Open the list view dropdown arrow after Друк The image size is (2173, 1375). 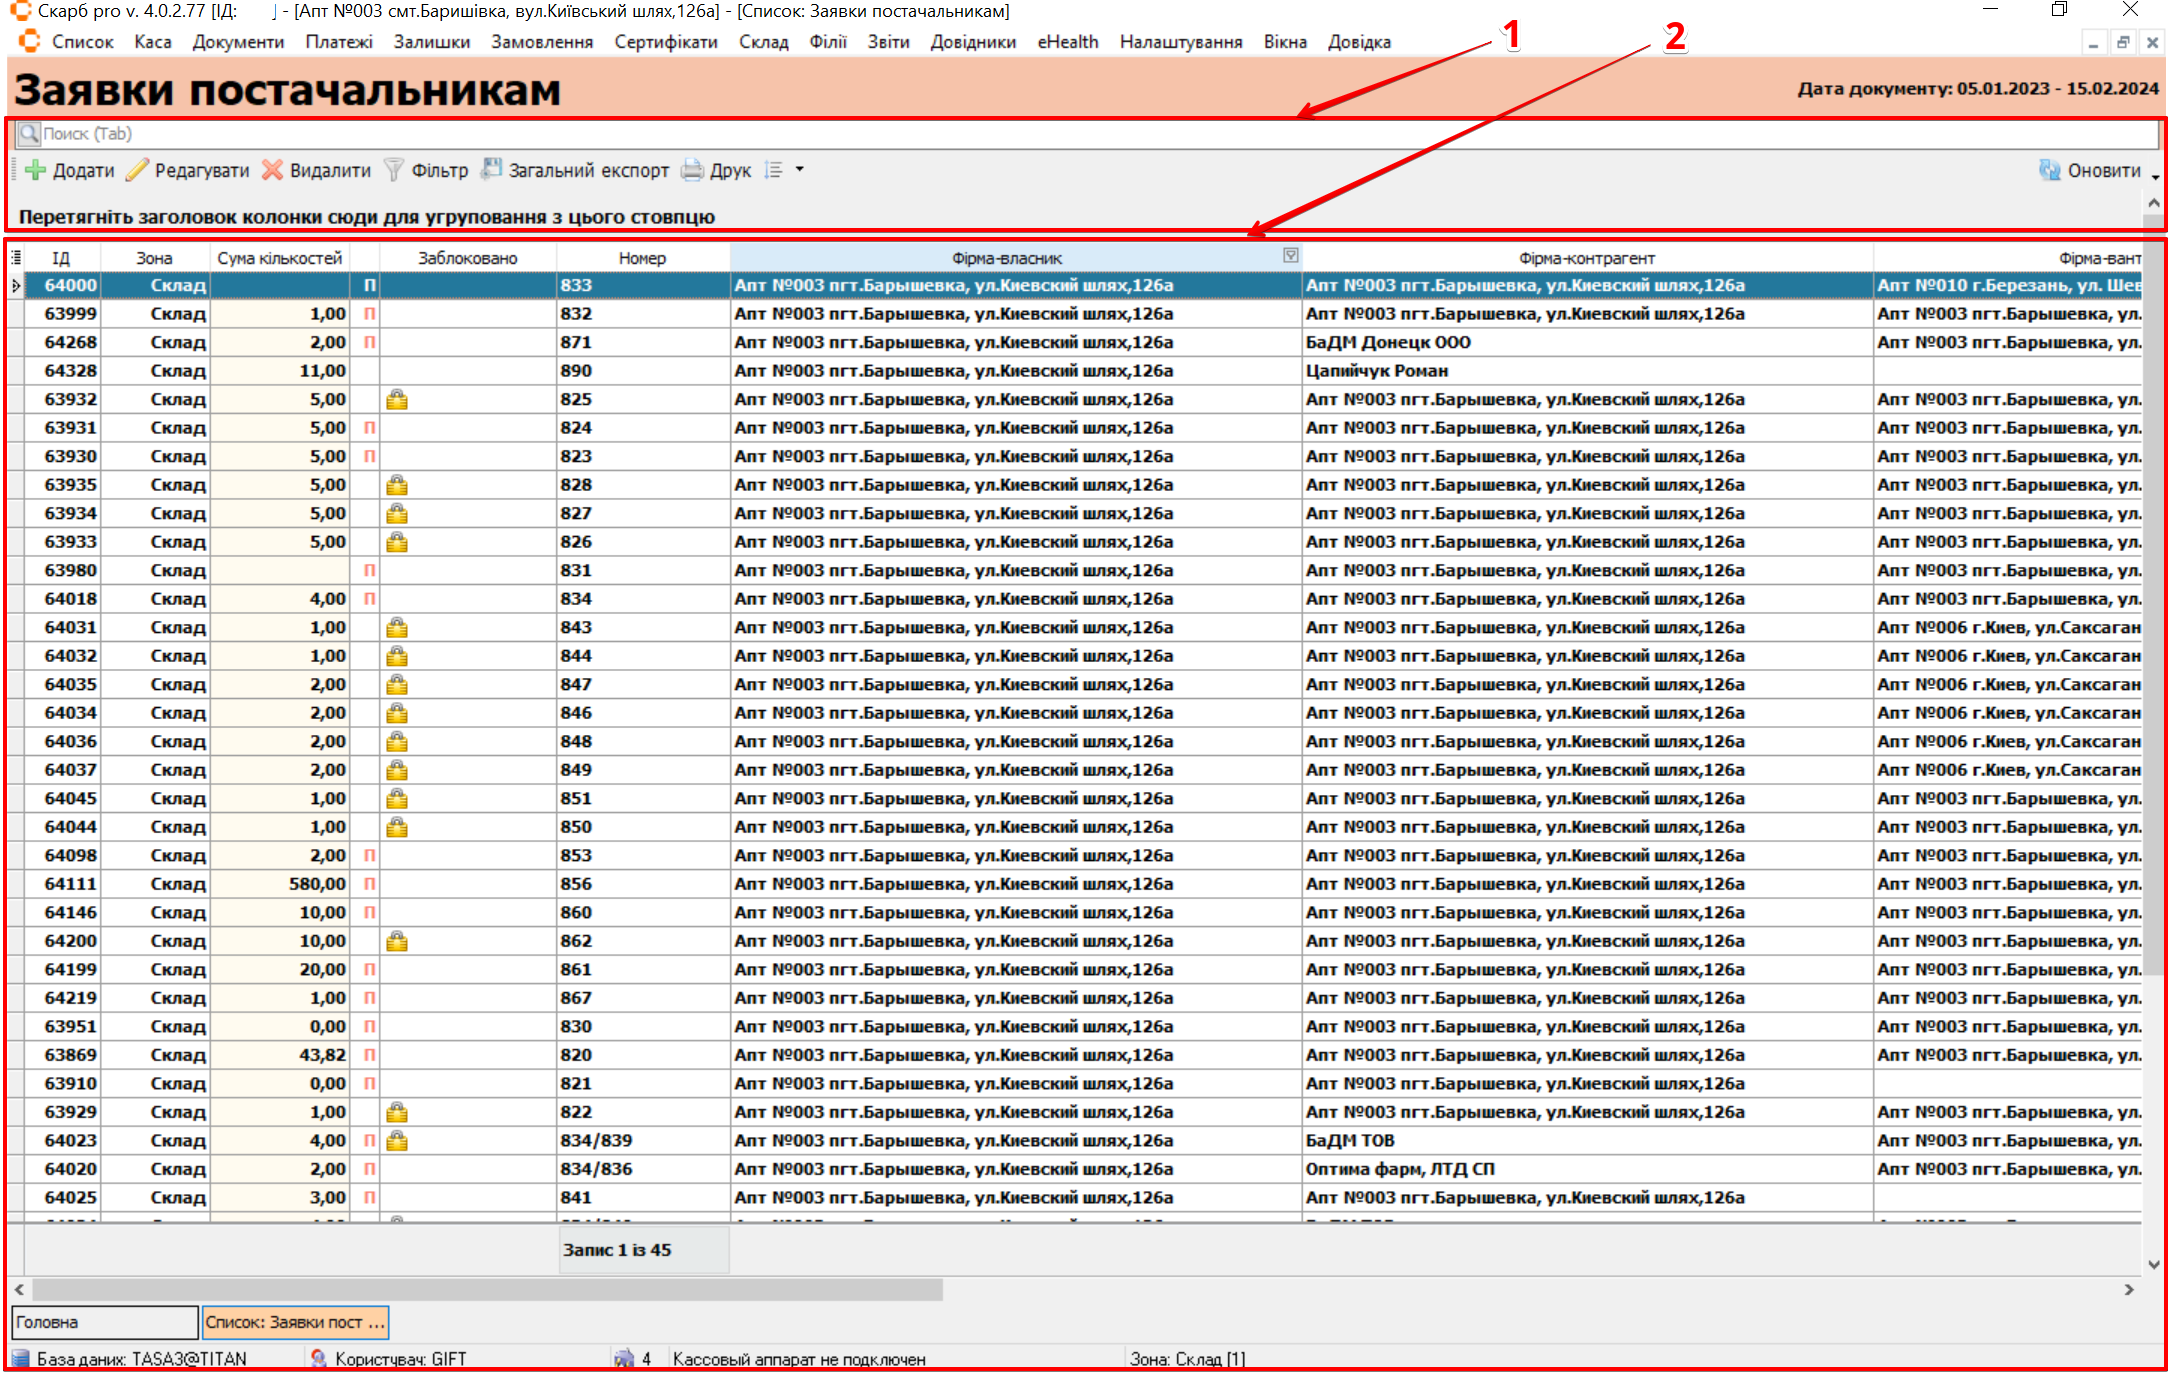(799, 170)
